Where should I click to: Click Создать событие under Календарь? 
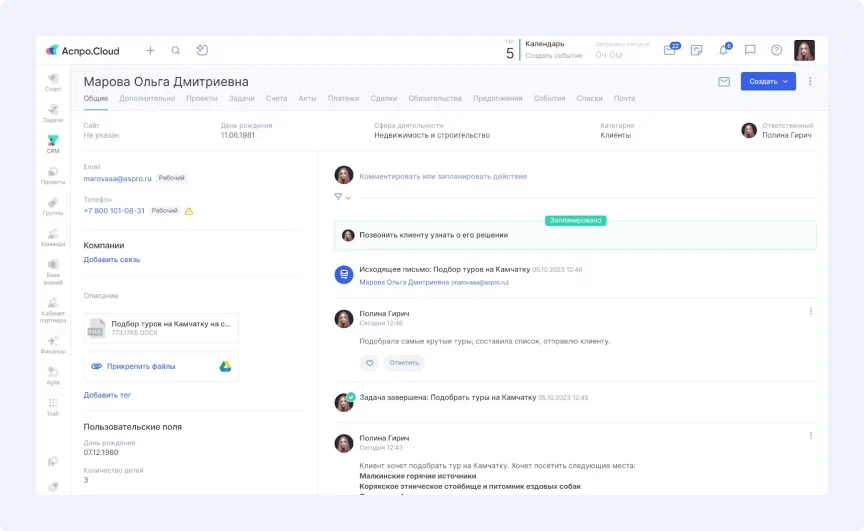click(x=554, y=56)
